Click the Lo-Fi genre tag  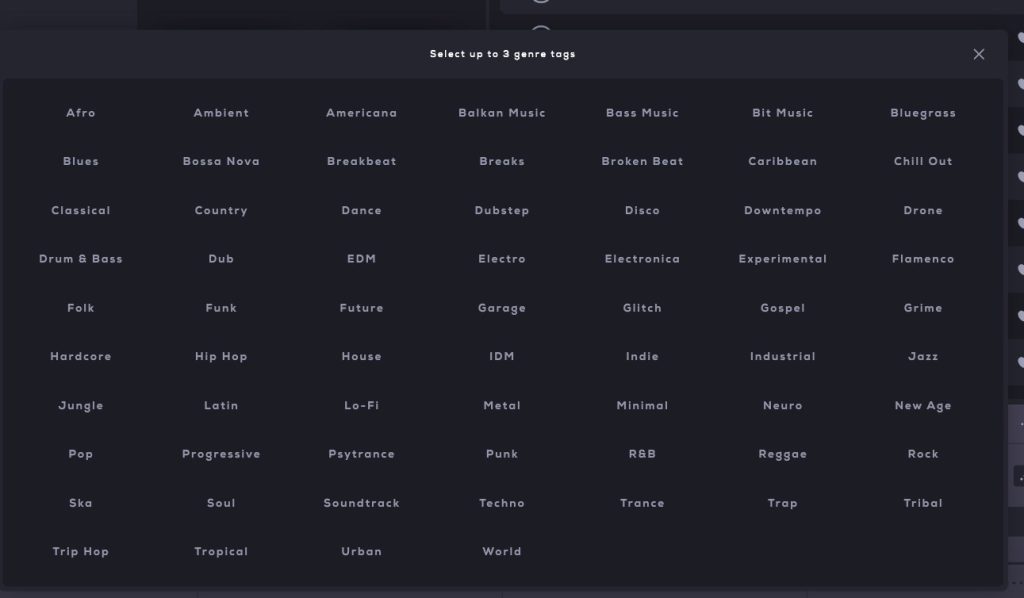point(361,406)
